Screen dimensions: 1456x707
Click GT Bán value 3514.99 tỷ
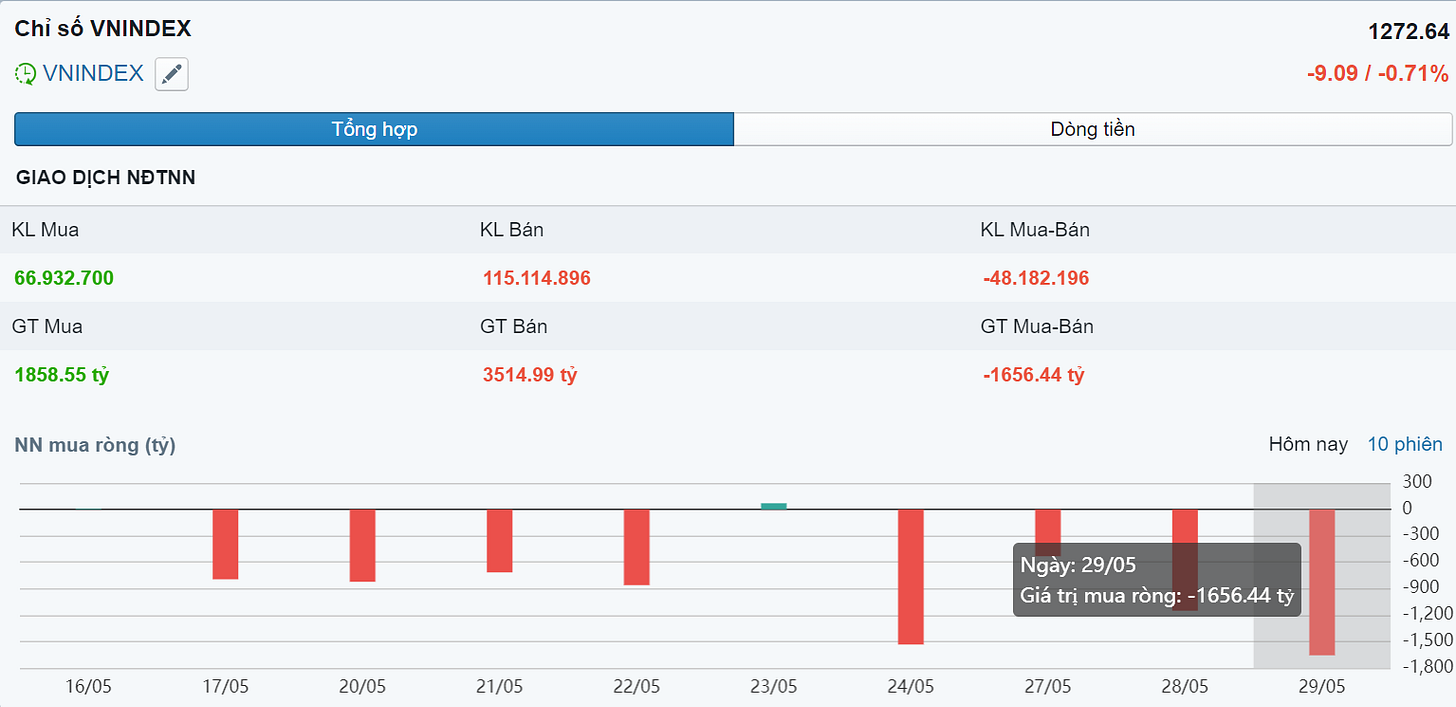[x=530, y=375]
